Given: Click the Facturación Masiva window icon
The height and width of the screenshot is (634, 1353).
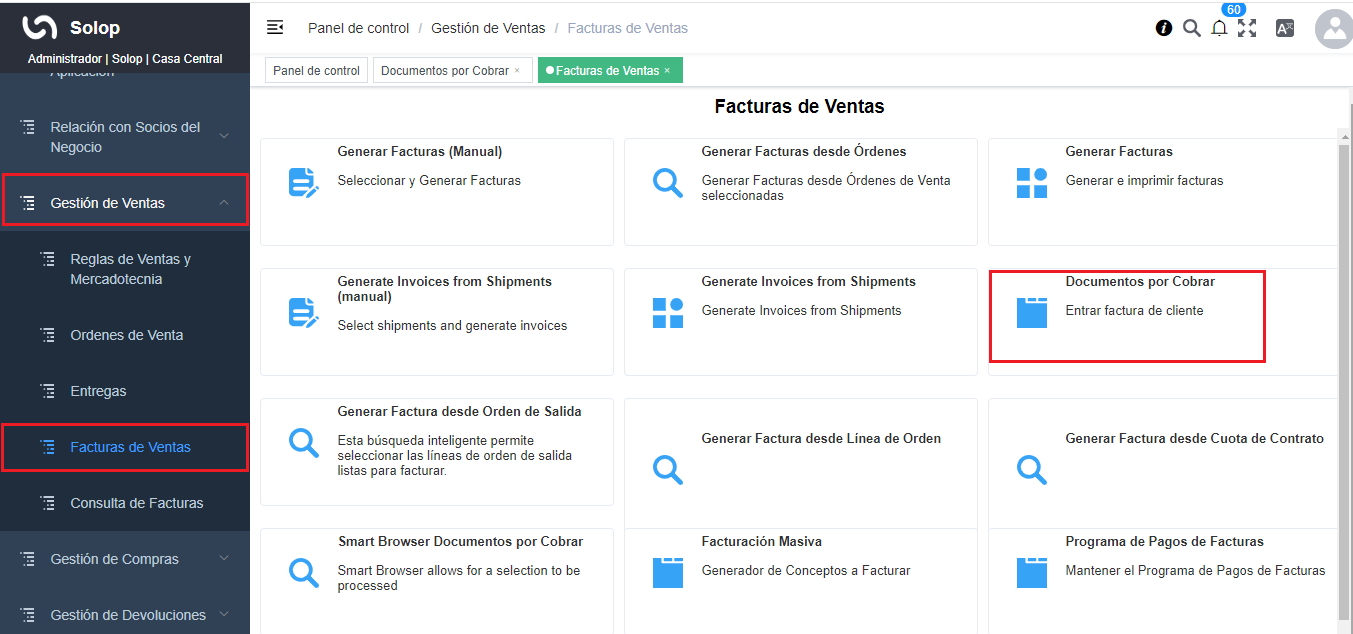Looking at the screenshot, I should 667,572.
